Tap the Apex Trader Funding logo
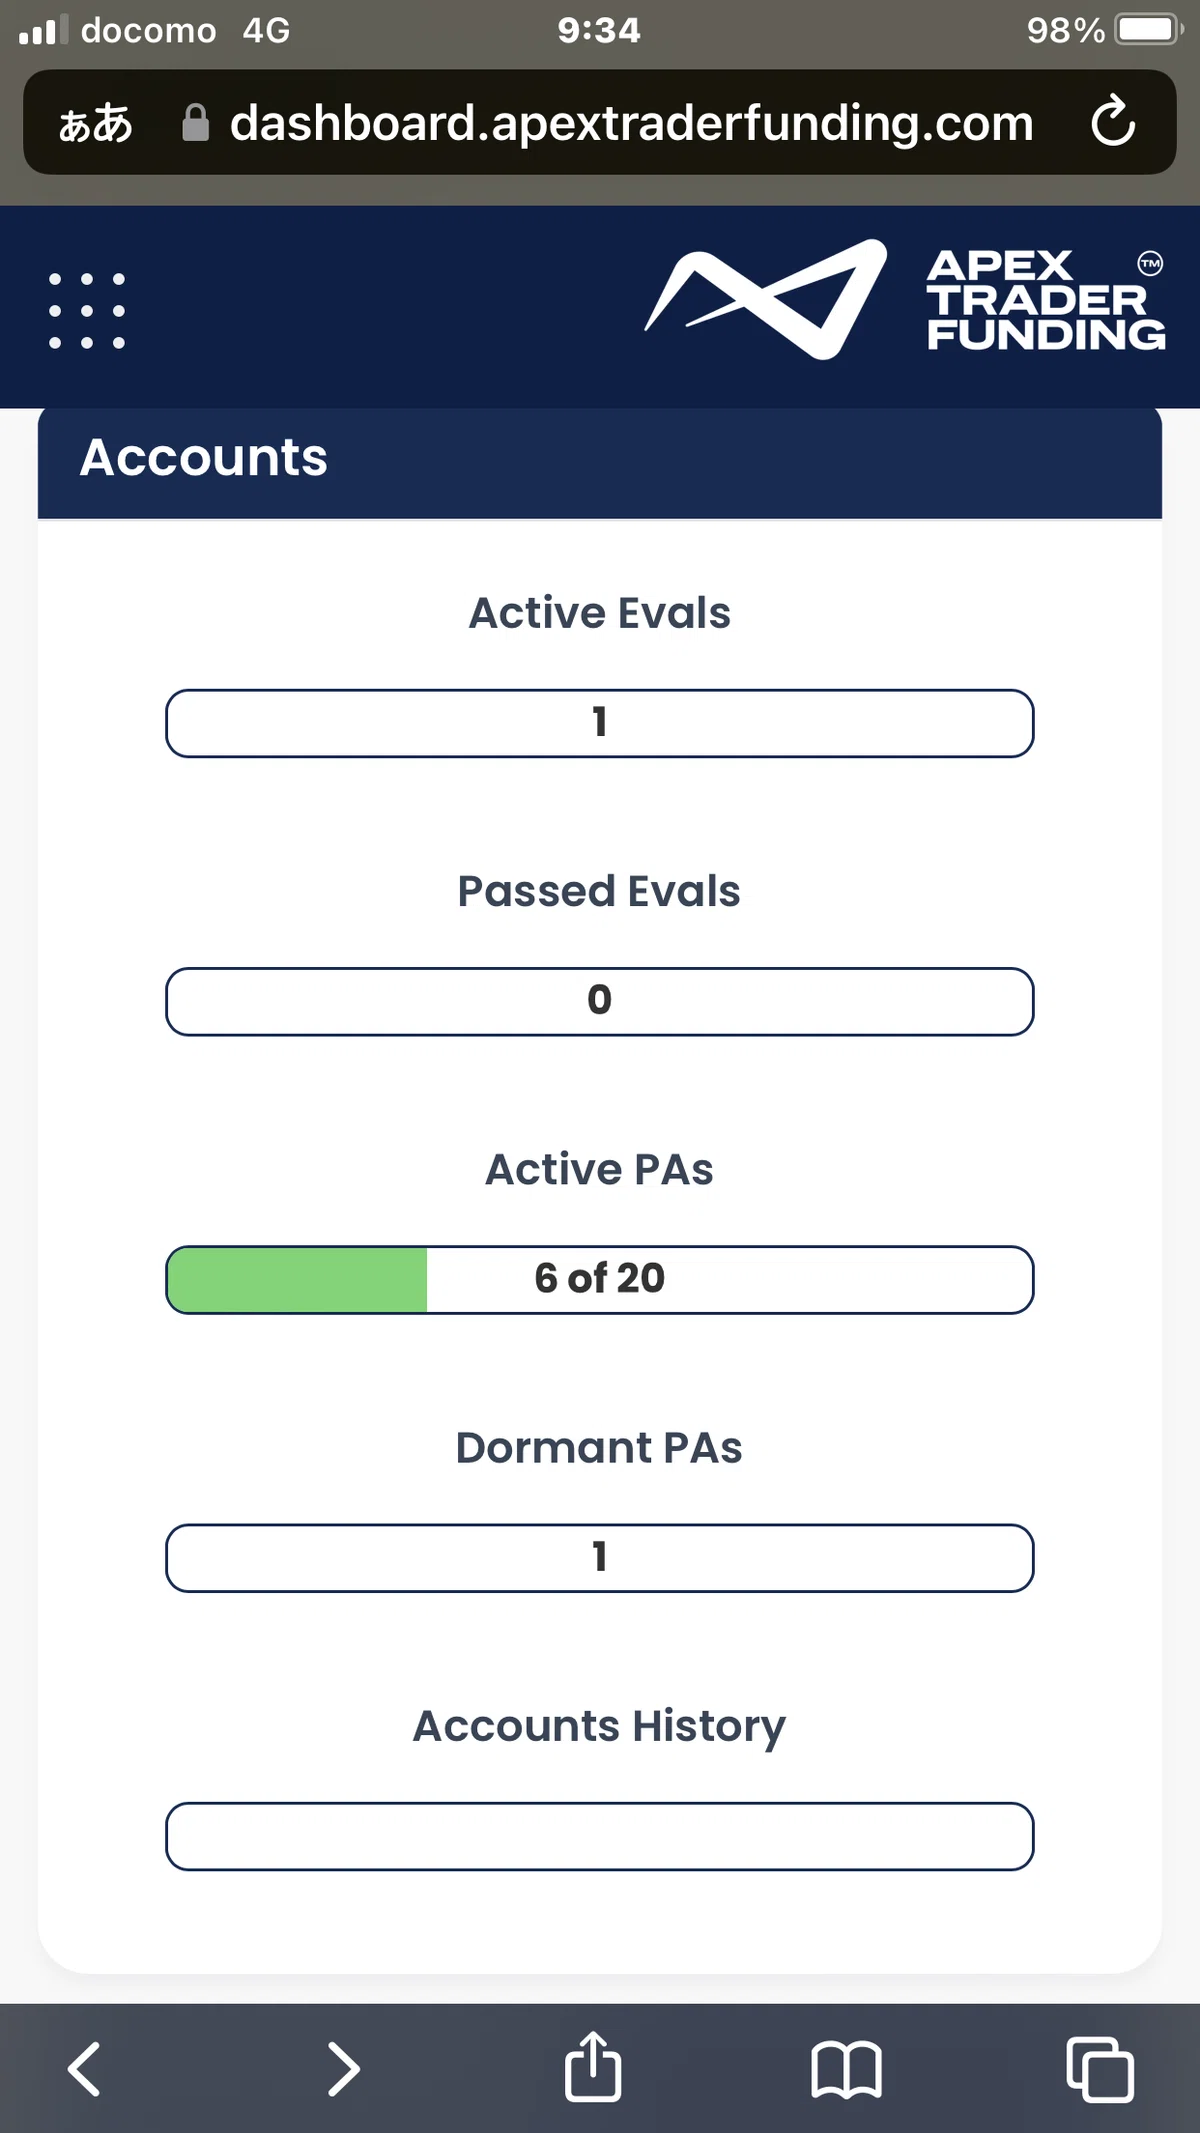This screenshot has width=1200, height=2133. coord(905,299)
